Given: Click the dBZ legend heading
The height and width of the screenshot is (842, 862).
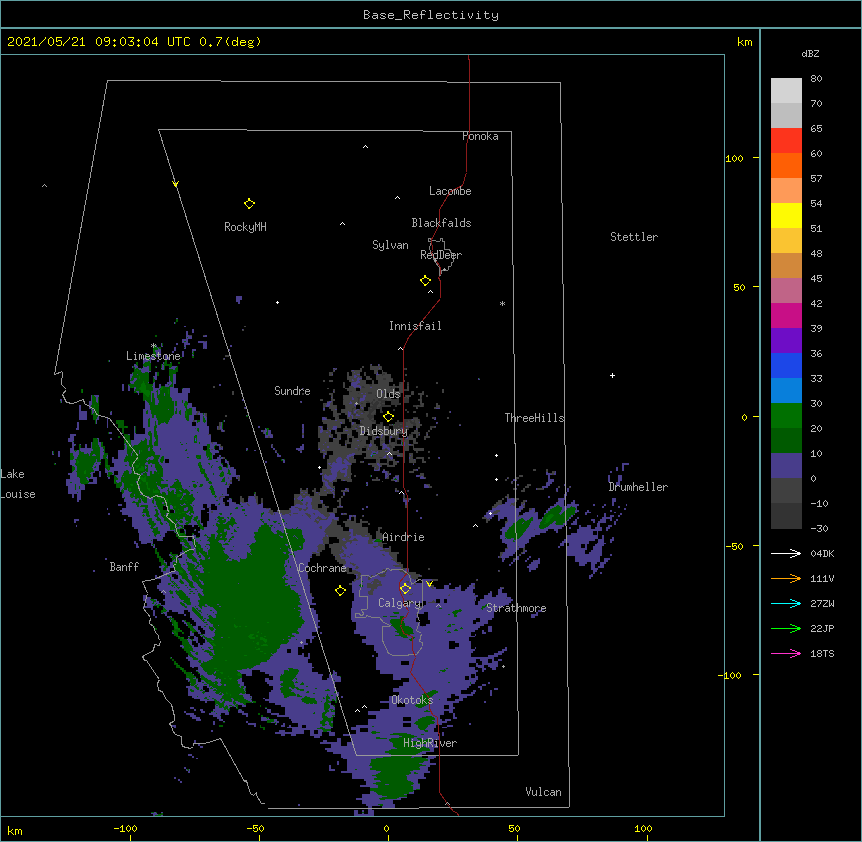Looking at the screenshot, I should pos(810,53).
